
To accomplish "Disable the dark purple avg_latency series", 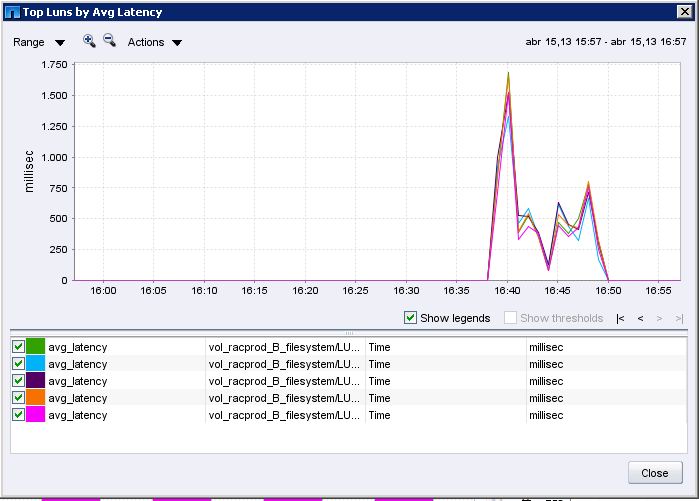I will click(18, 381).
